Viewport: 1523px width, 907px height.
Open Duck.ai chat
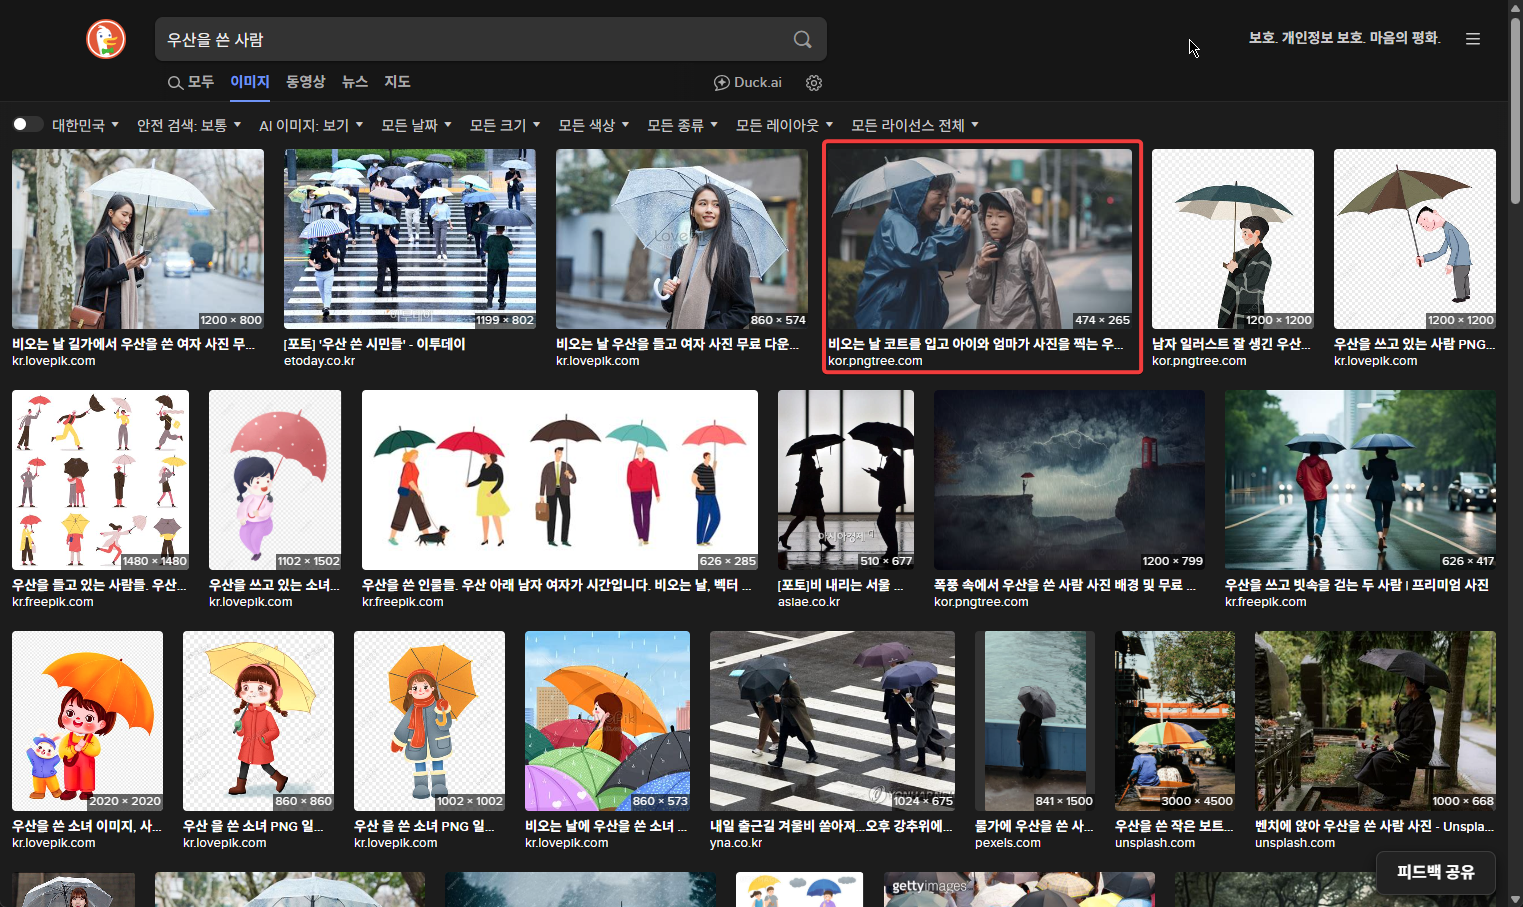click(747, 83)
